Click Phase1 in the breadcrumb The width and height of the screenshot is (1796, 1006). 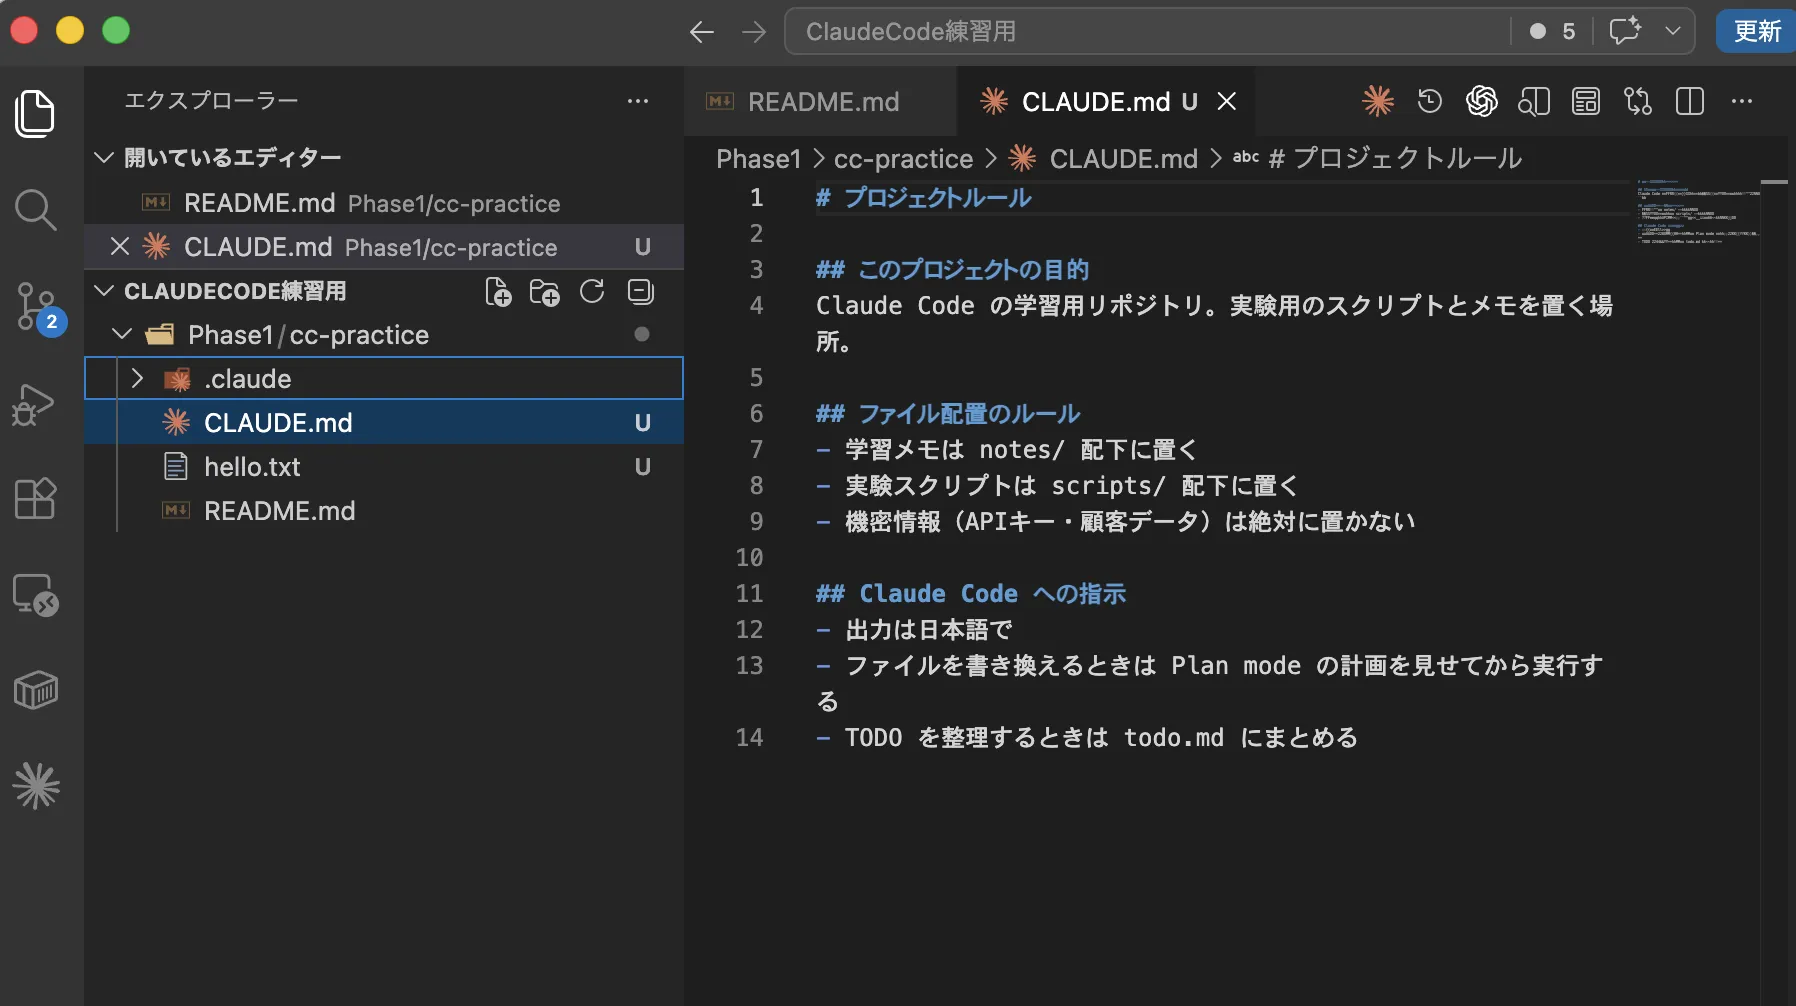759,159
